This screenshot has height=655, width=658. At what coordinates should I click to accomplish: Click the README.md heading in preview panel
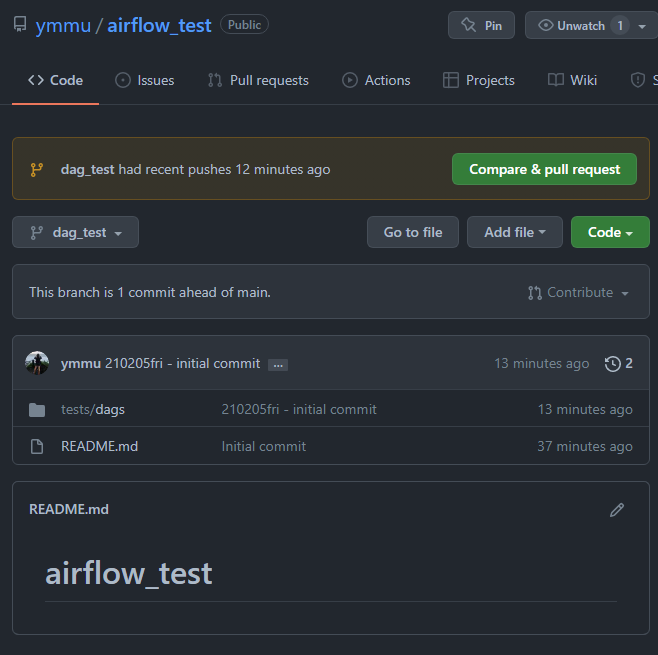coord(69,509)
